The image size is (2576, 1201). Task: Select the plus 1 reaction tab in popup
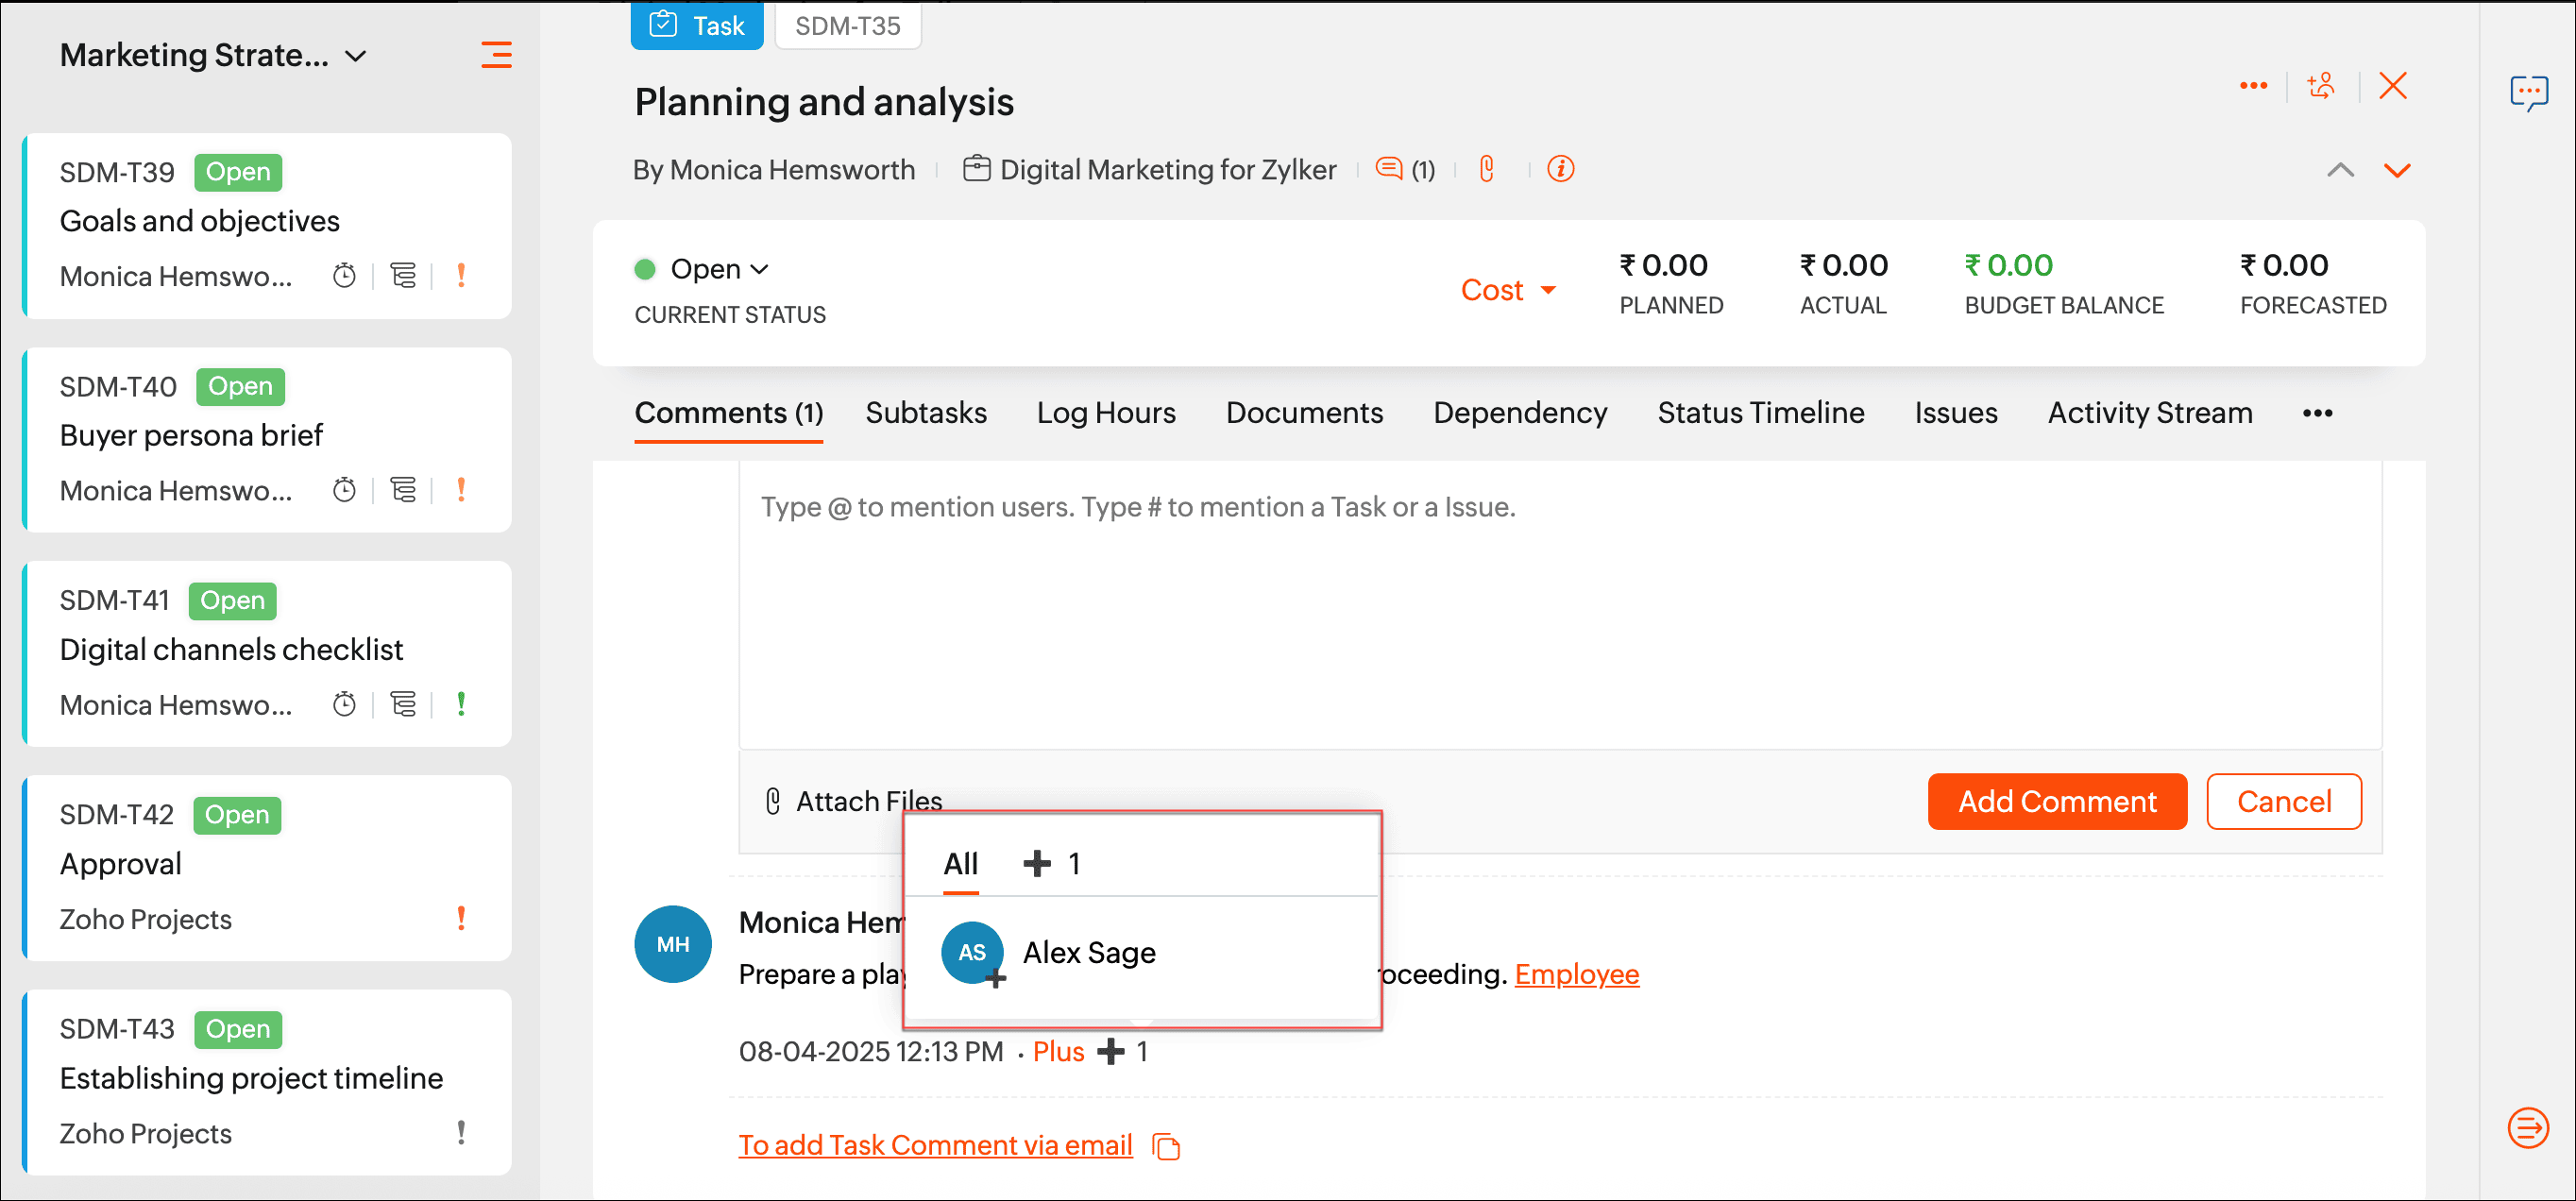(1051, 863)
